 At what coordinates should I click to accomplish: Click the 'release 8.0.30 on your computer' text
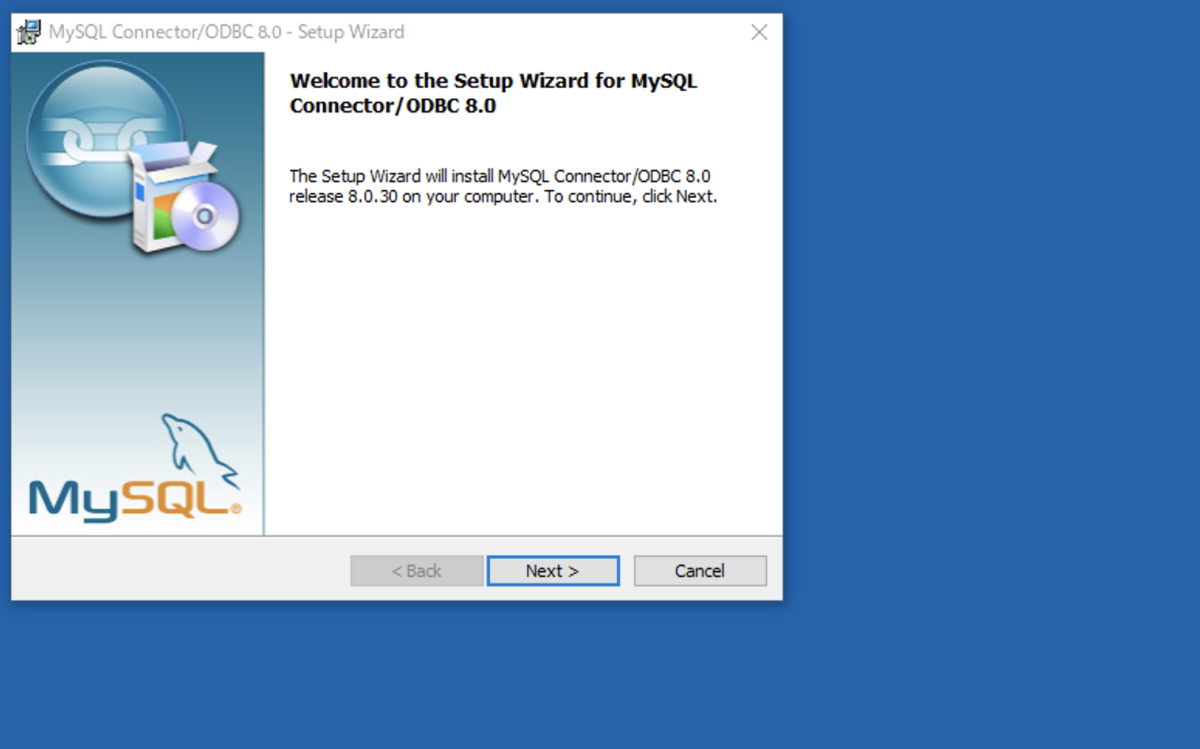click(412, 197)
